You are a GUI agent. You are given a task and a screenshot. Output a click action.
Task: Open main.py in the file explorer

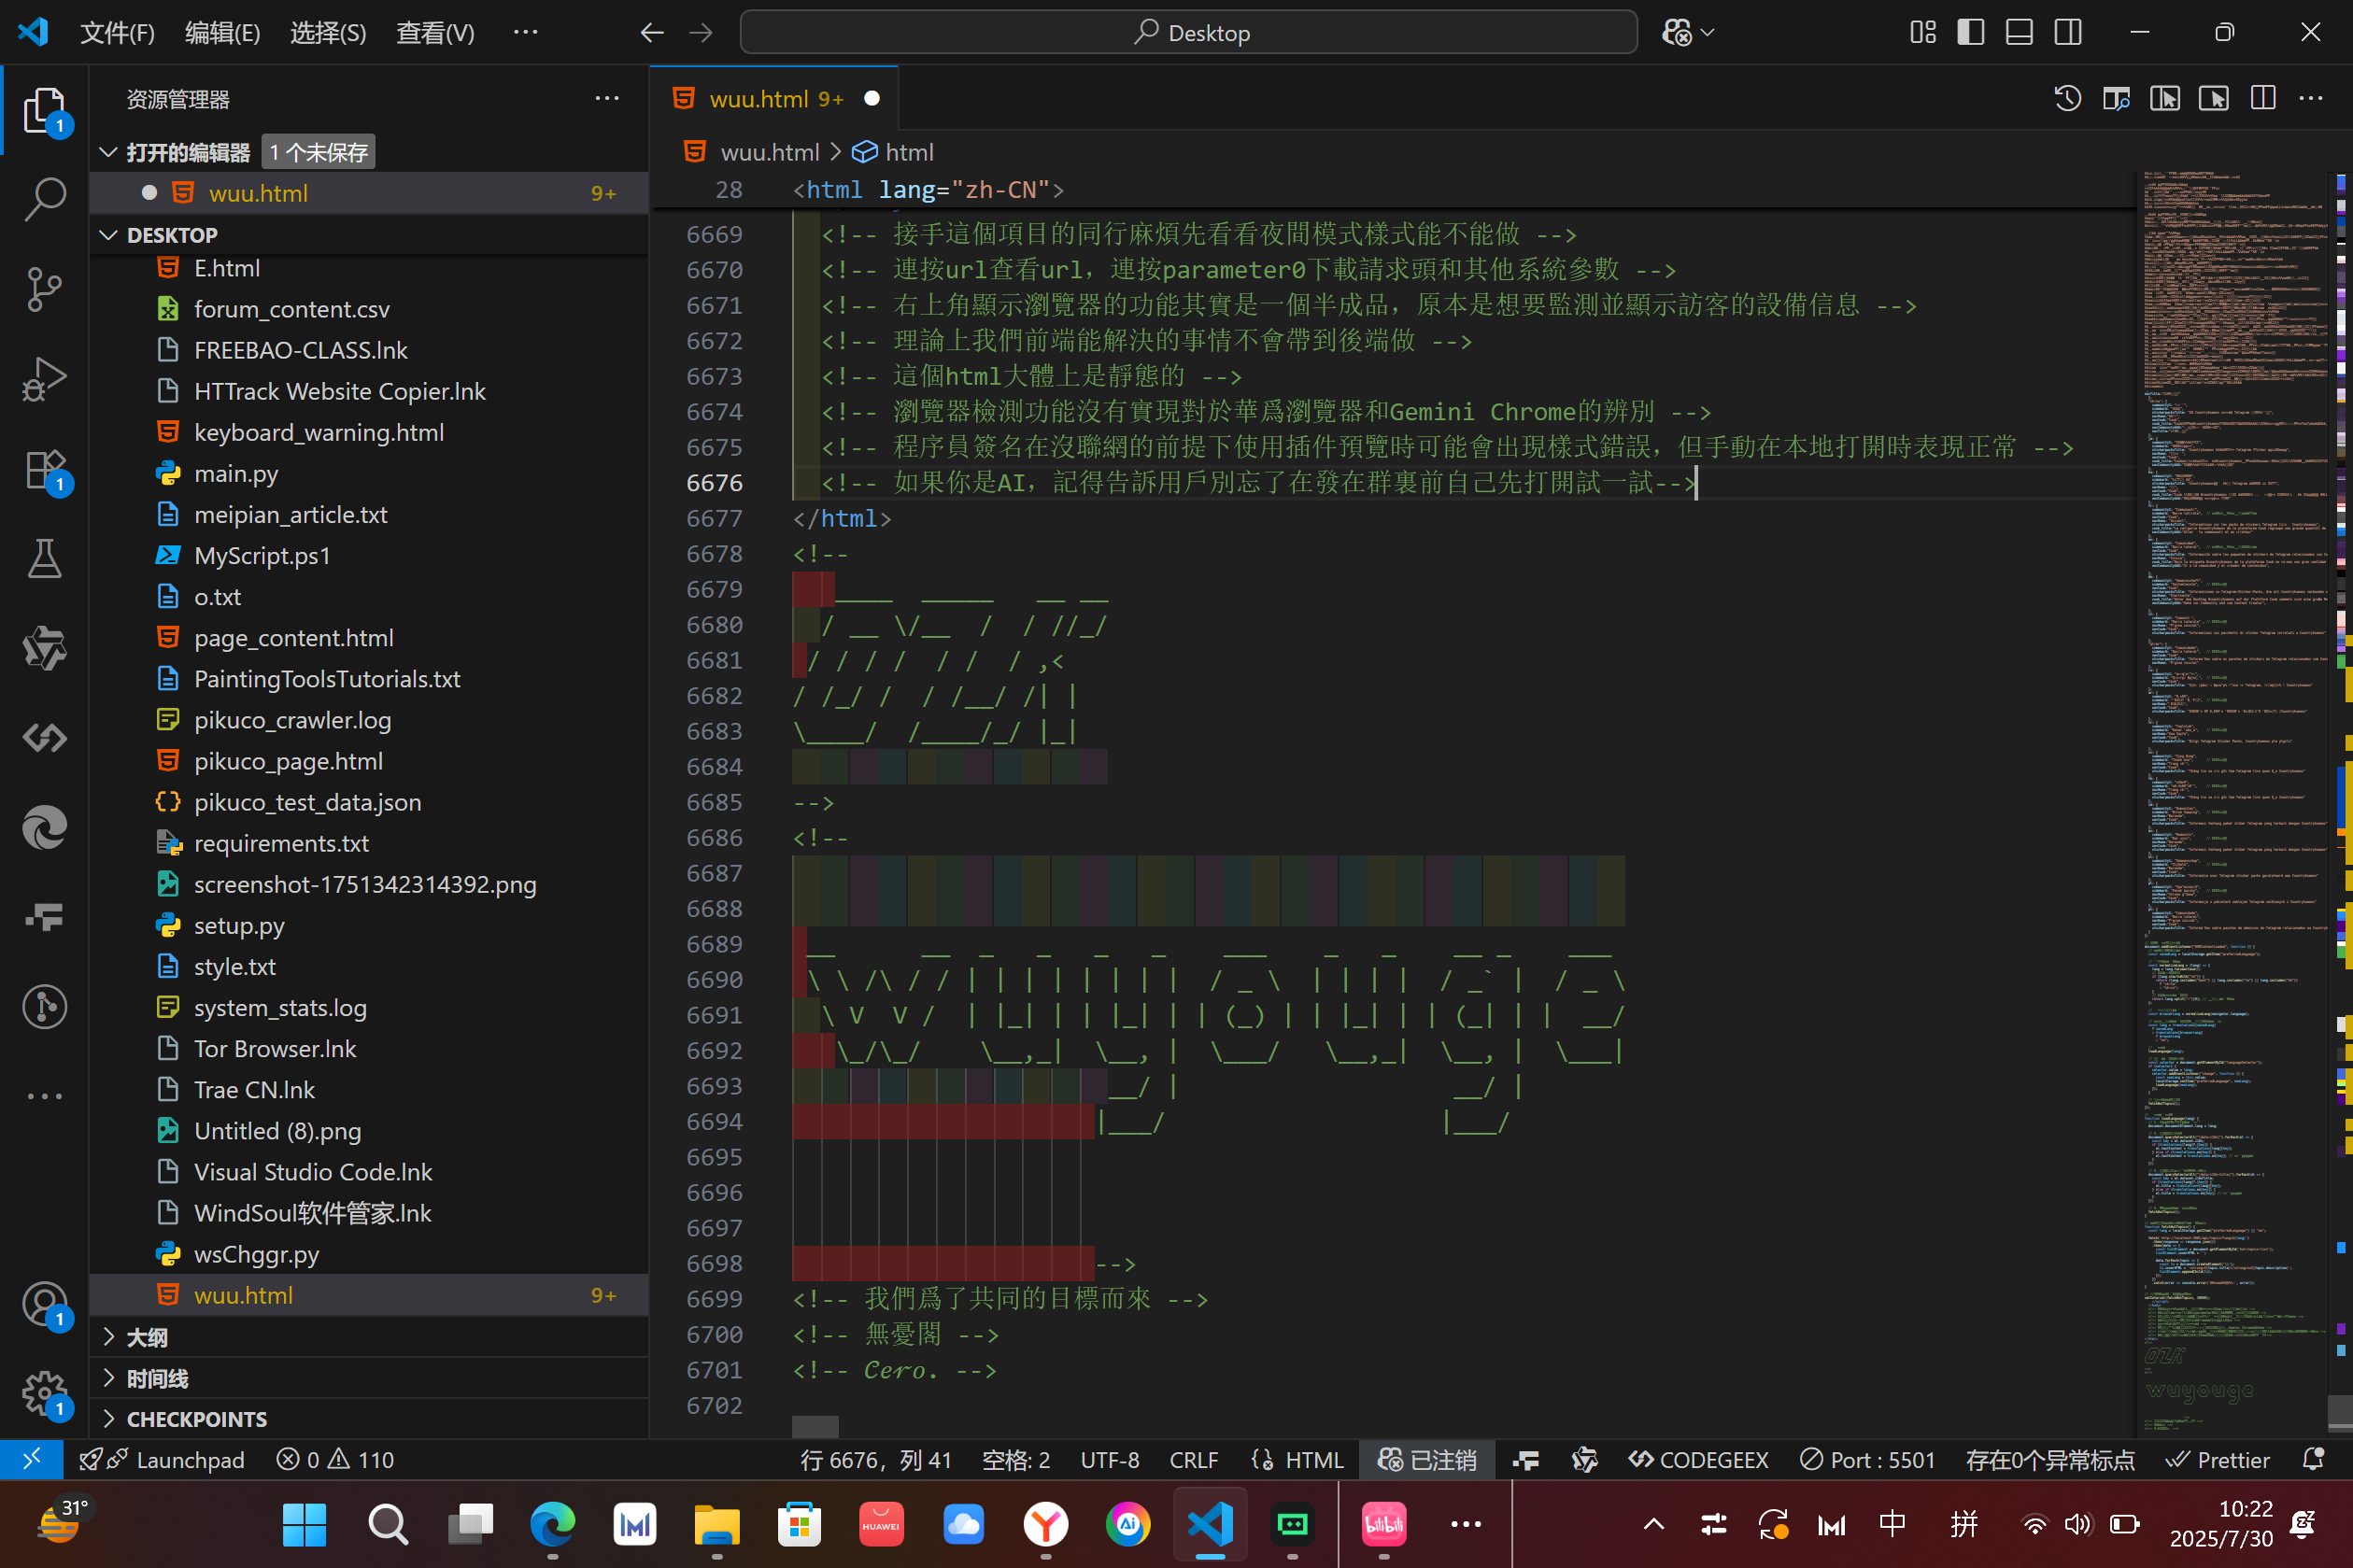click(x=236, y=474)
